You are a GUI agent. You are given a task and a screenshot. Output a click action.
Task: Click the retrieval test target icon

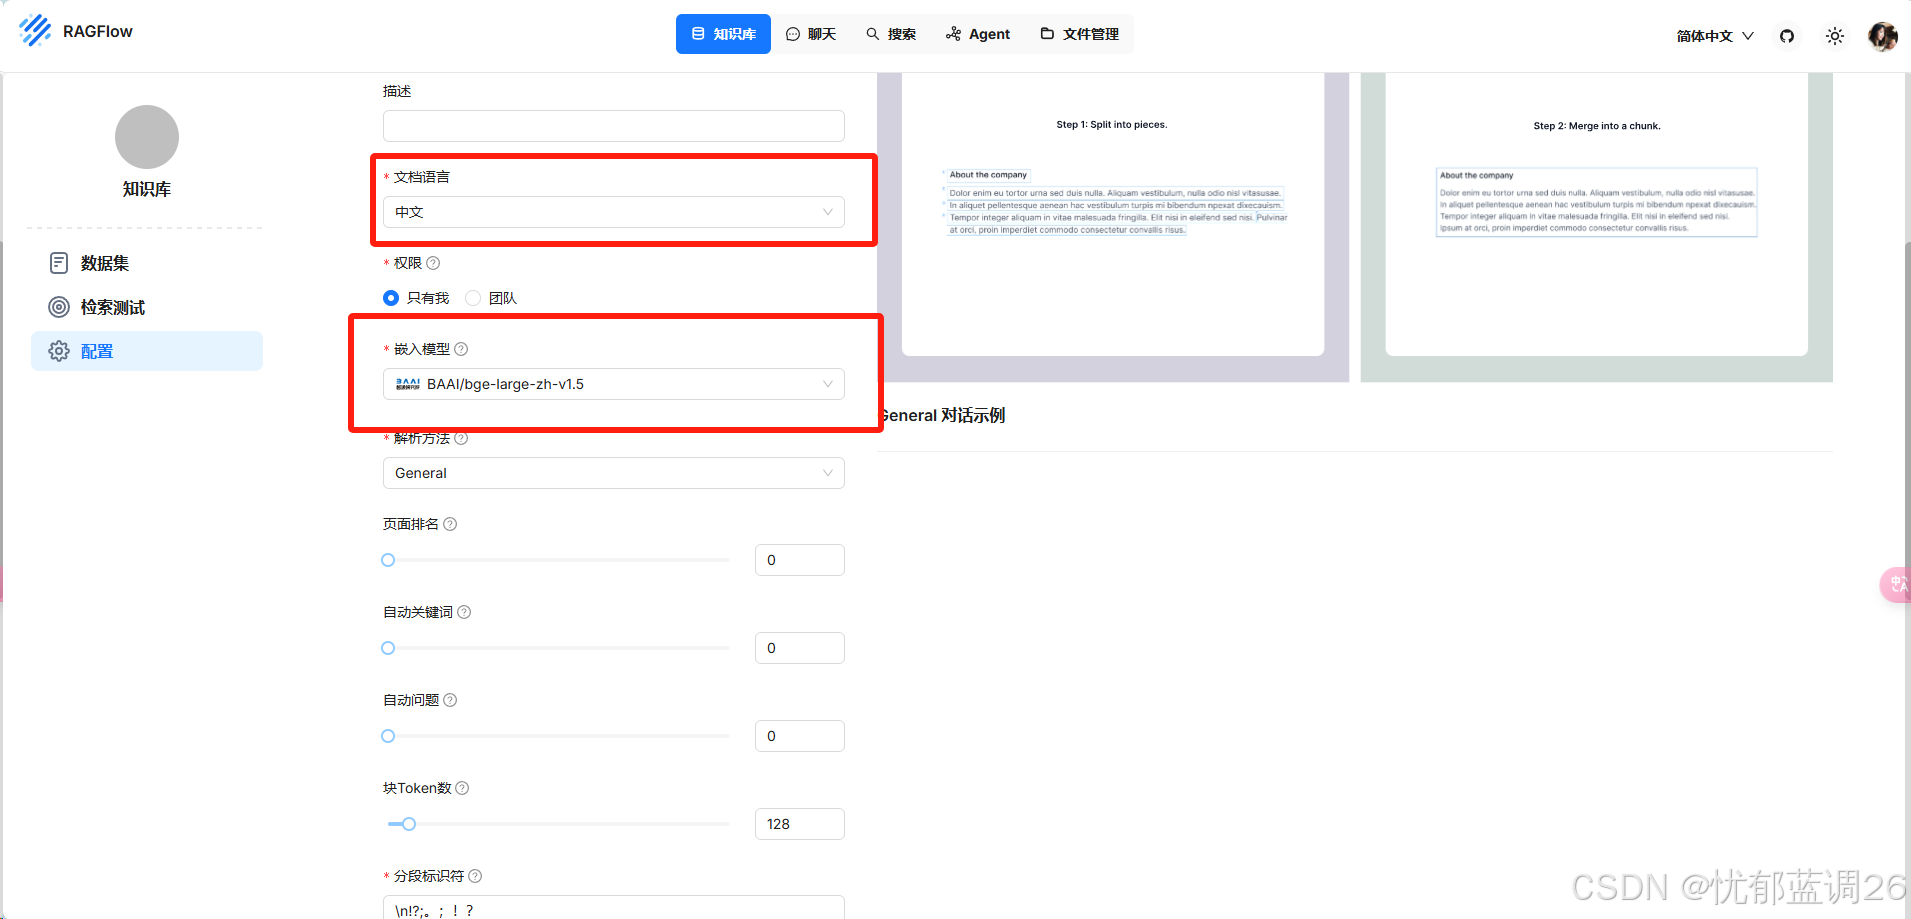coord(59,307)
